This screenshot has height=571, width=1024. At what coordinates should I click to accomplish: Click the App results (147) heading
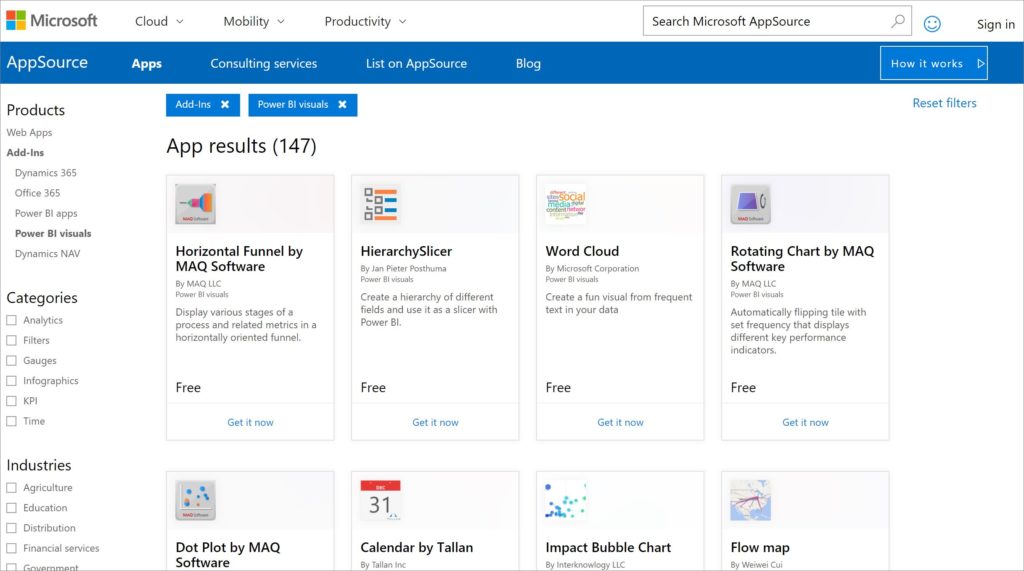[x=241, y=146]
